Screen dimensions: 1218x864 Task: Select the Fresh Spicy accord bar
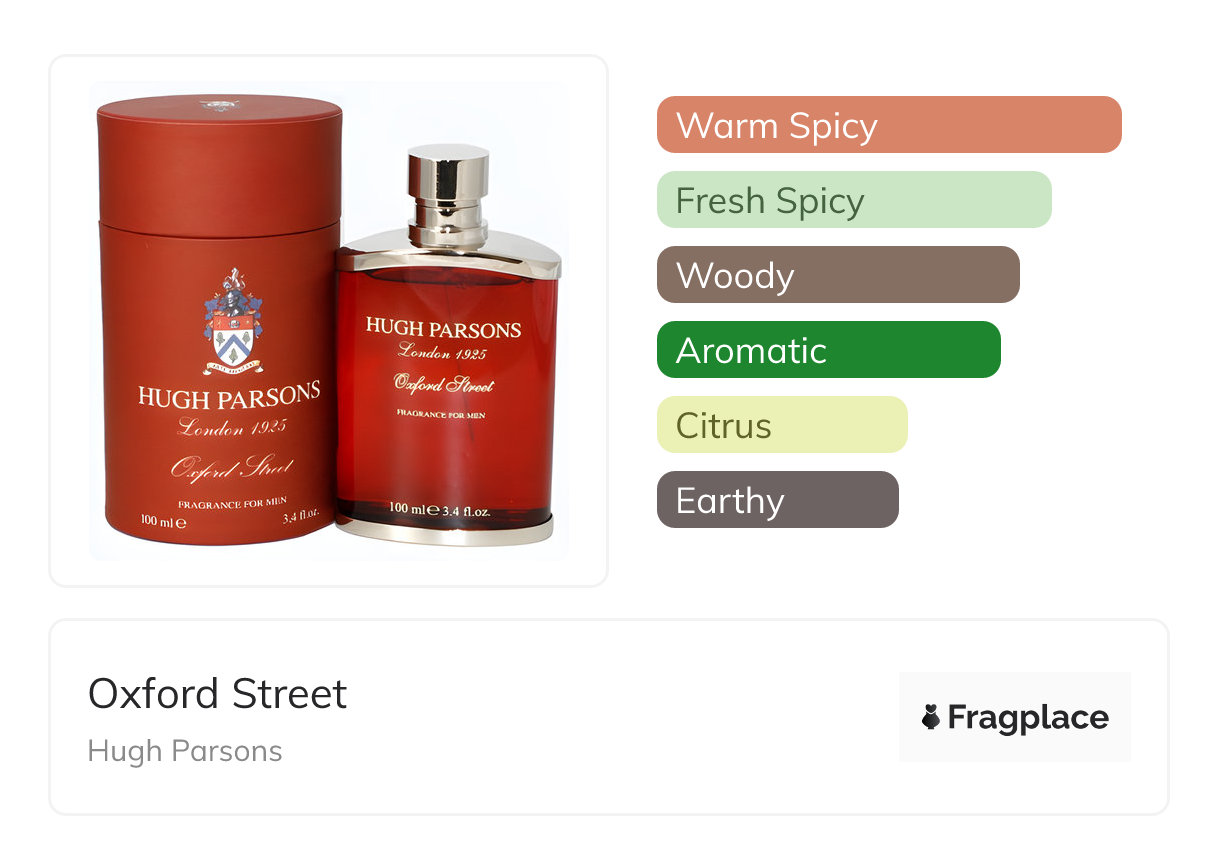[854, 200]
